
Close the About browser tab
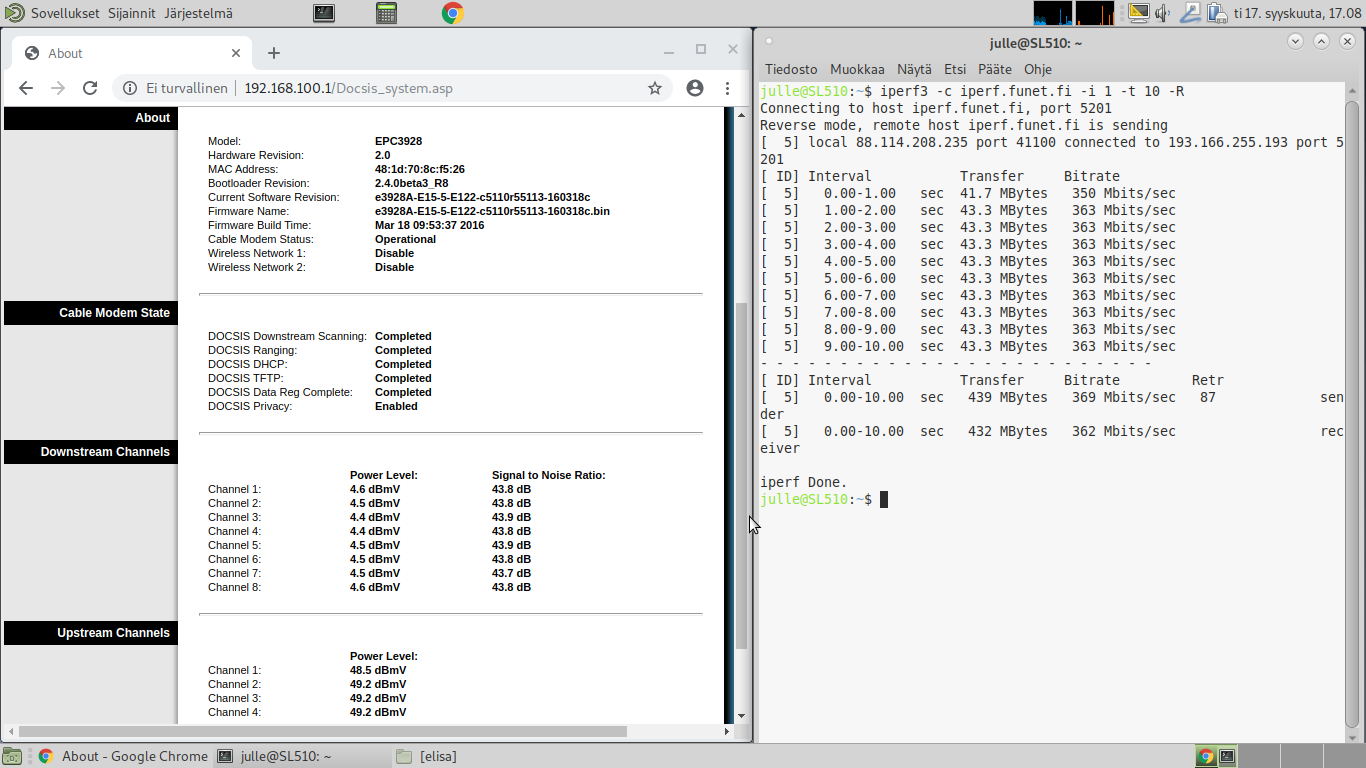237,53
